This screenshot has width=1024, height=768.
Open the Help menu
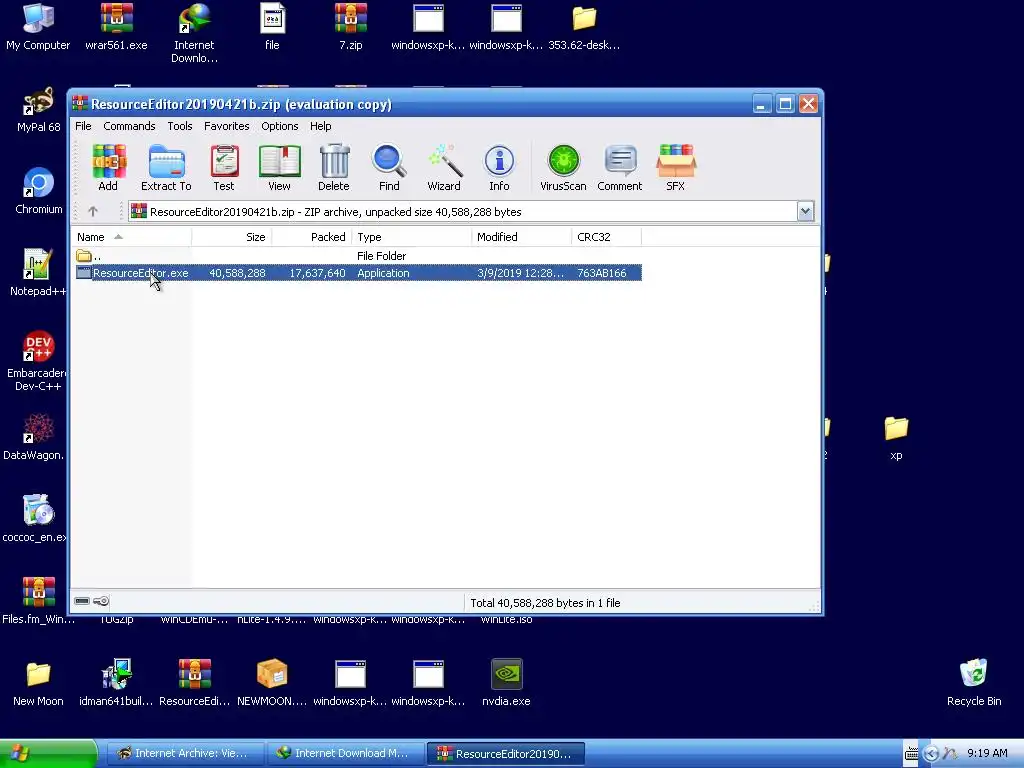pos(321,126)
